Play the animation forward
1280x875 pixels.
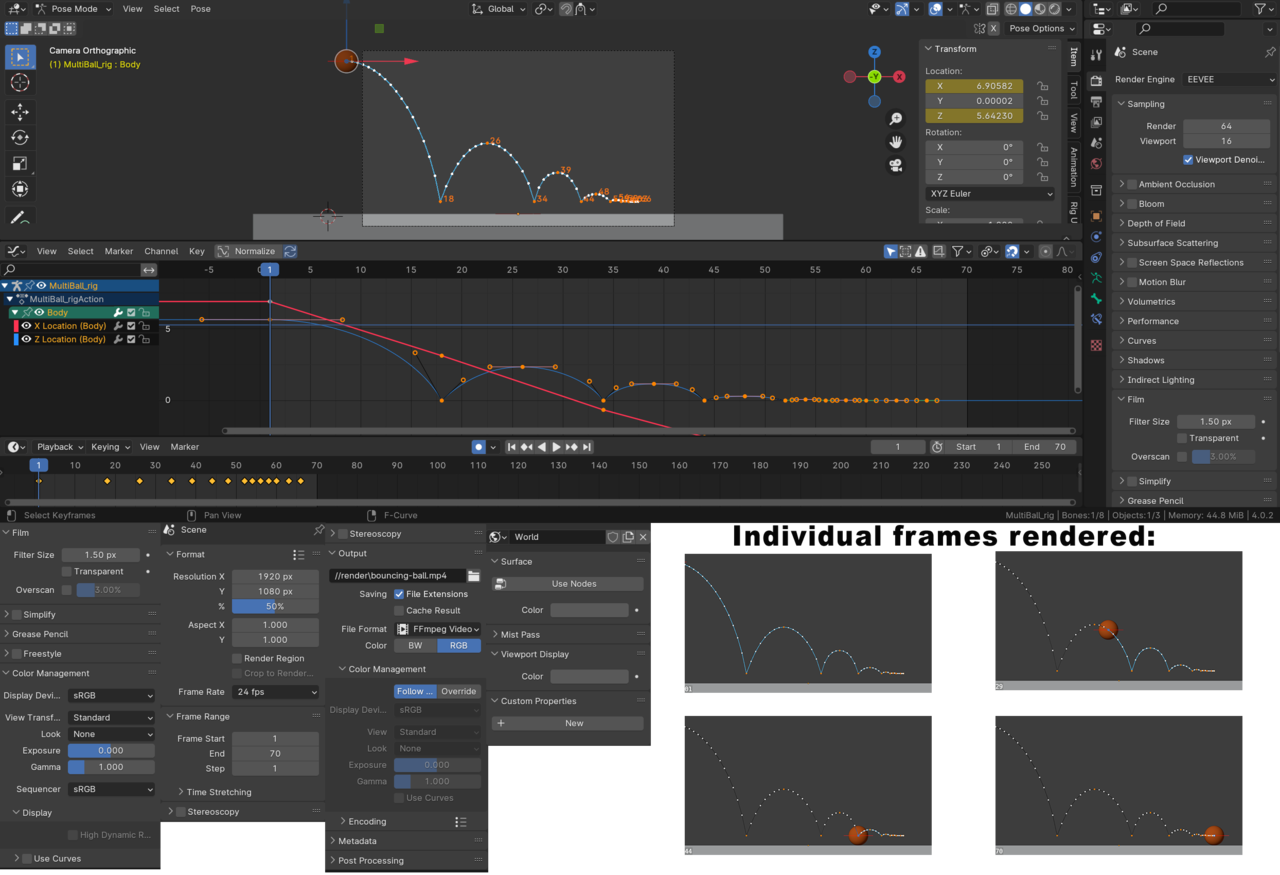pos(557,447)
